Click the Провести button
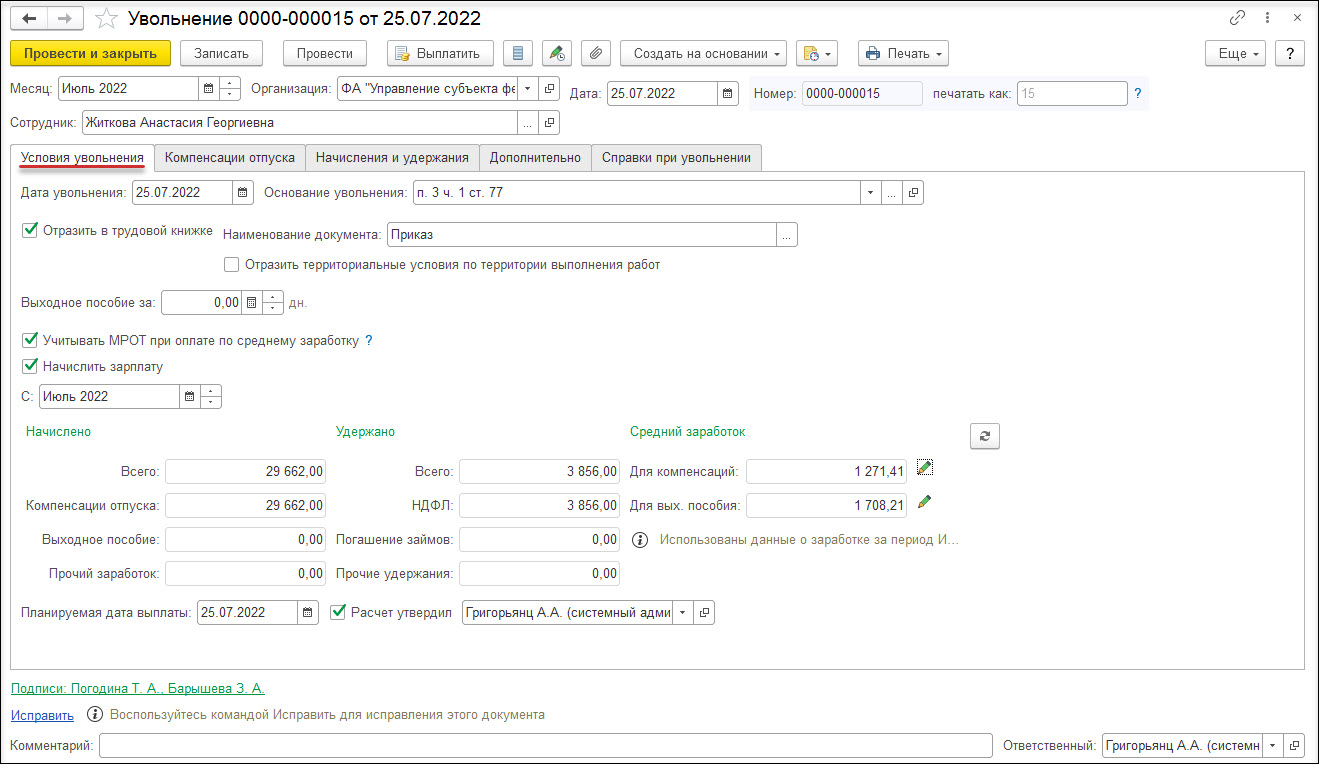This screenshot has height=764, width=1319. [325, 53]
